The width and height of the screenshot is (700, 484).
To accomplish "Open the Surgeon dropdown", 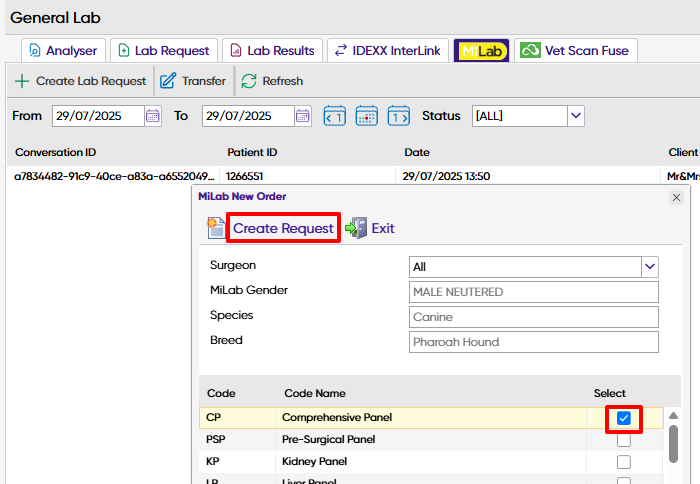I will (533, 267).
